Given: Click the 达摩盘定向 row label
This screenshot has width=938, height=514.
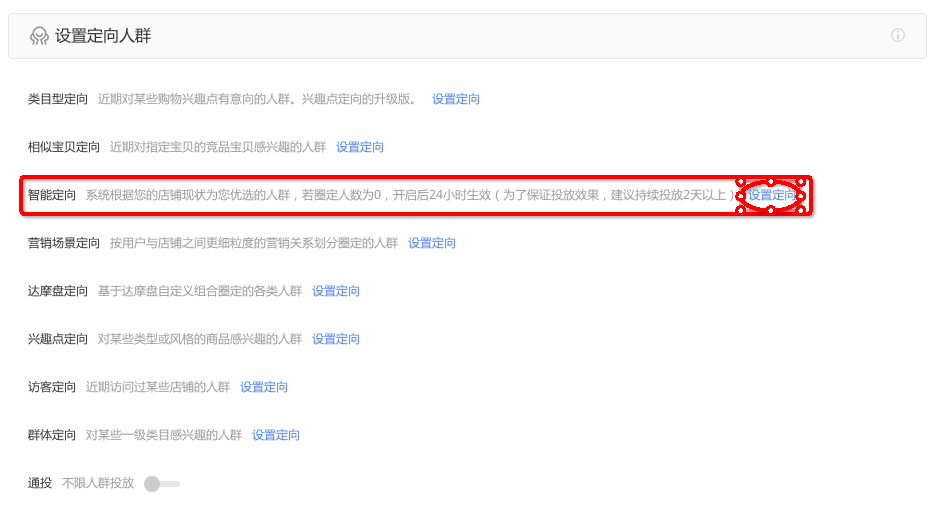Looking at the screenshot, I should point(58,291).
